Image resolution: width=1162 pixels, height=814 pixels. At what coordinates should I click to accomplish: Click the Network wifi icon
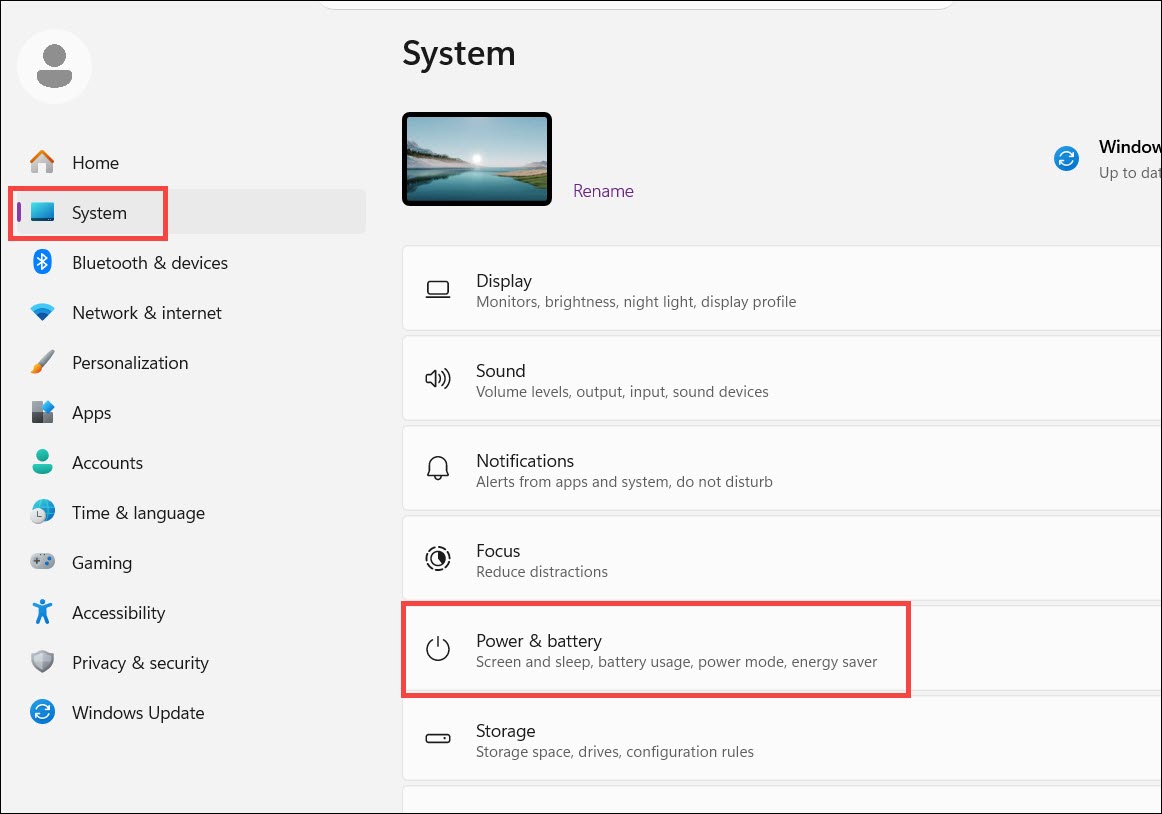pos(42,312)
